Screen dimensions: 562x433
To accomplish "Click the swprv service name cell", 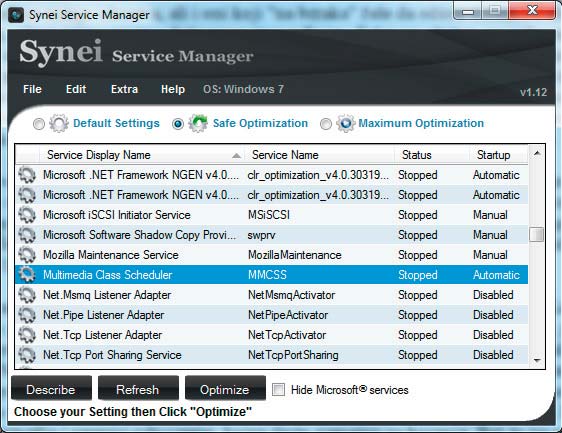I will (261, 235).
